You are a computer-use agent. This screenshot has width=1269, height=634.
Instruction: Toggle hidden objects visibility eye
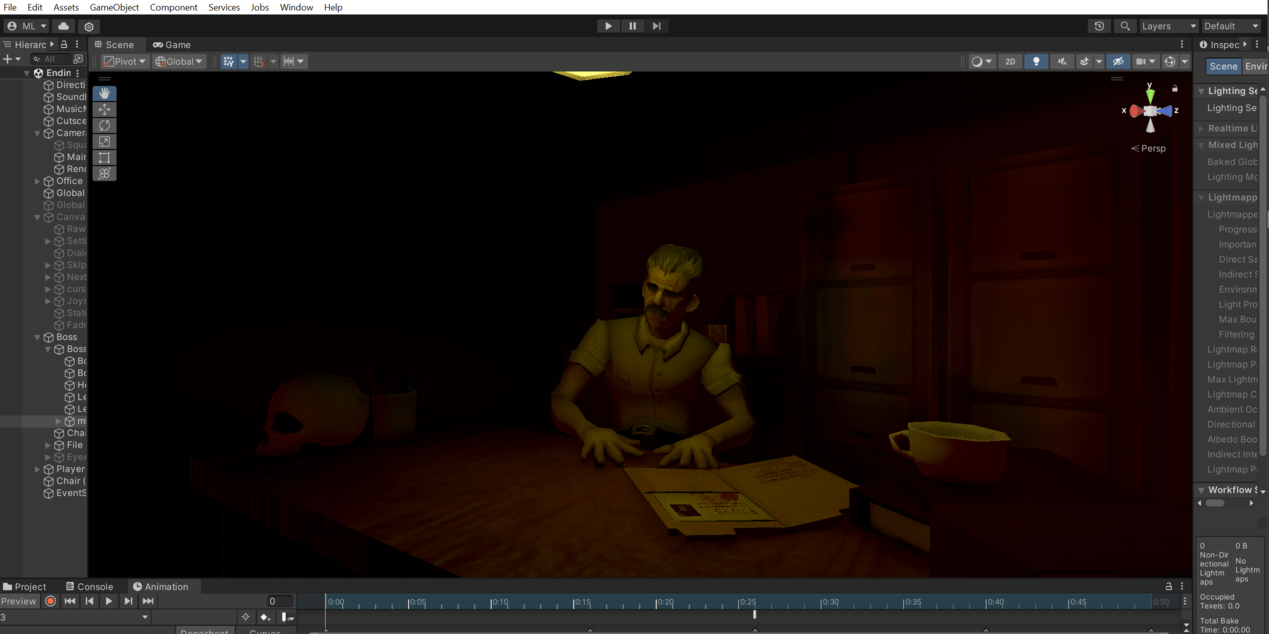click(x=1118, y=61)
